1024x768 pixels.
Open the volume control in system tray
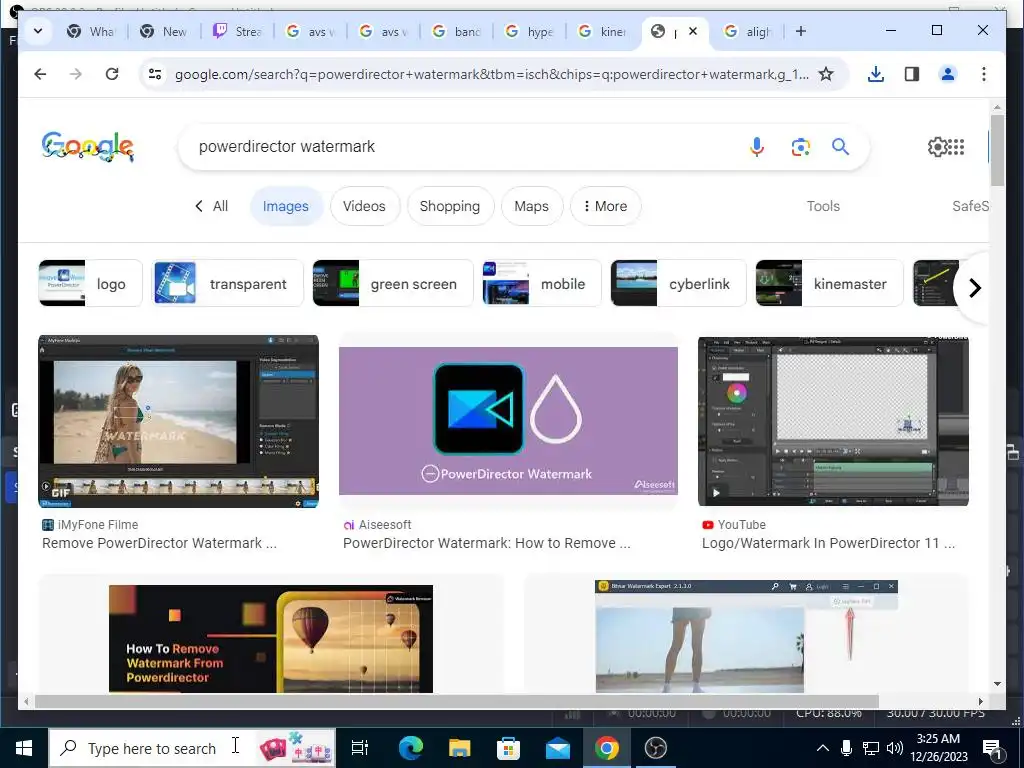(895, 748)
